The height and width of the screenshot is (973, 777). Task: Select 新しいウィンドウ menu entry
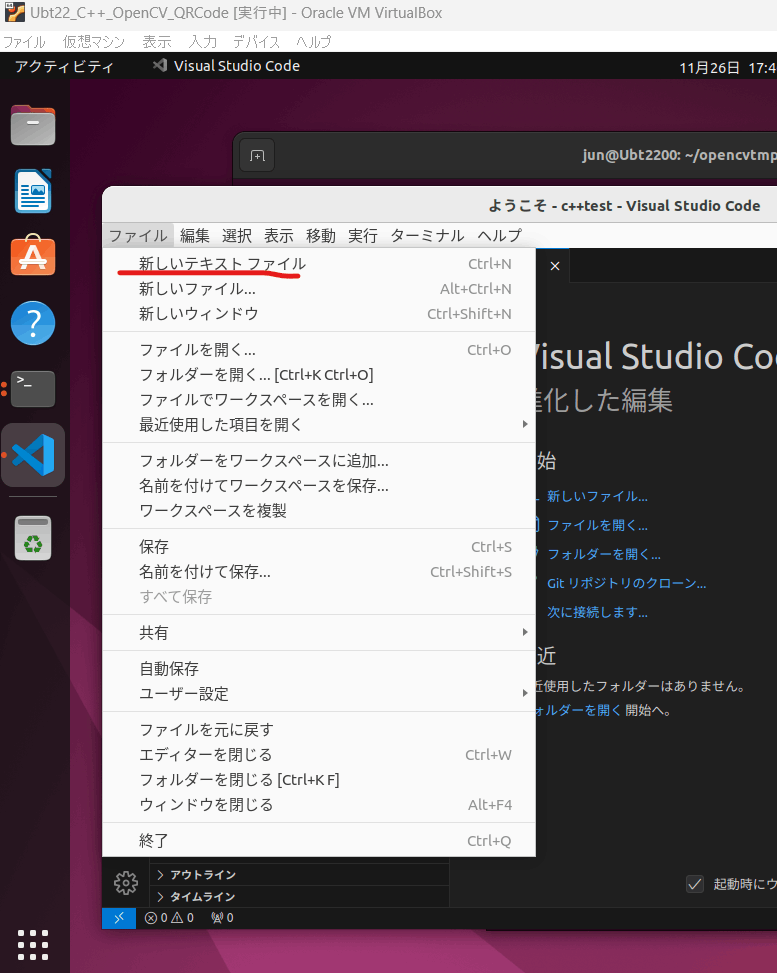319,313
